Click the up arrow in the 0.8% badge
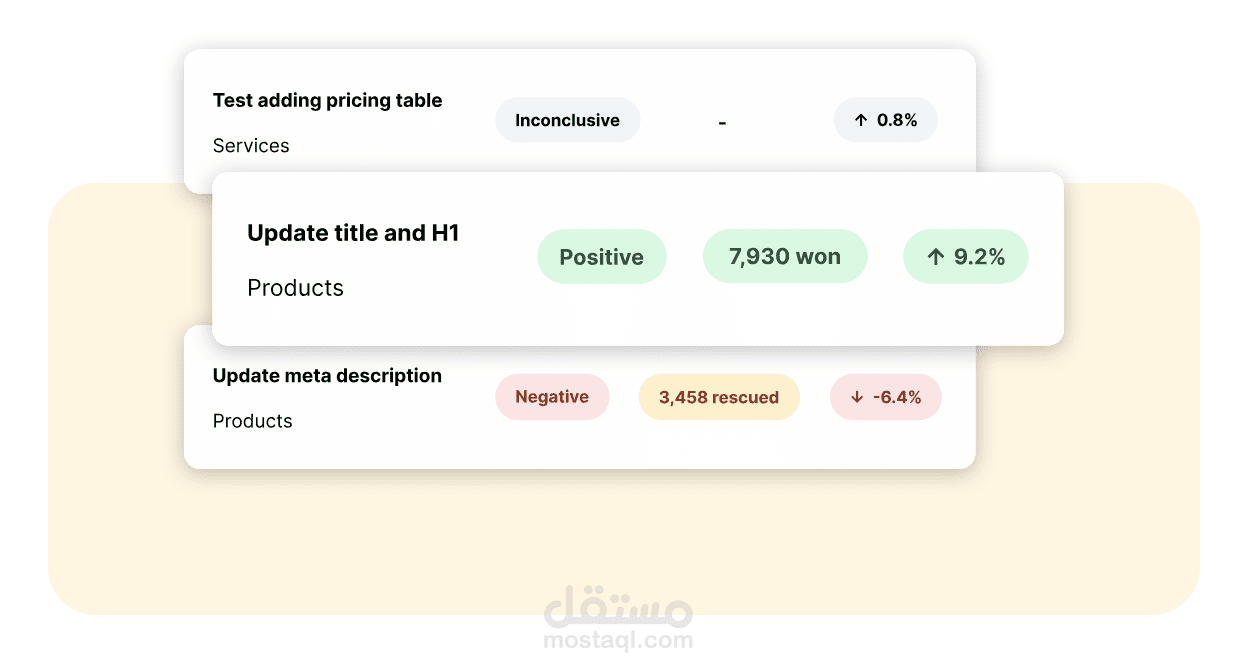 pos(861,120)
